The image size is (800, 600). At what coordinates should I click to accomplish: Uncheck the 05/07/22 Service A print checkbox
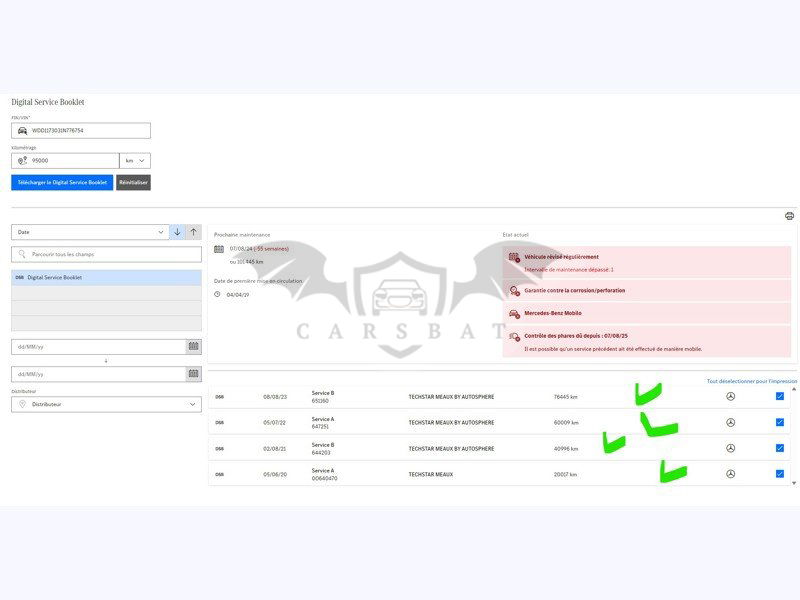[779, 422]
